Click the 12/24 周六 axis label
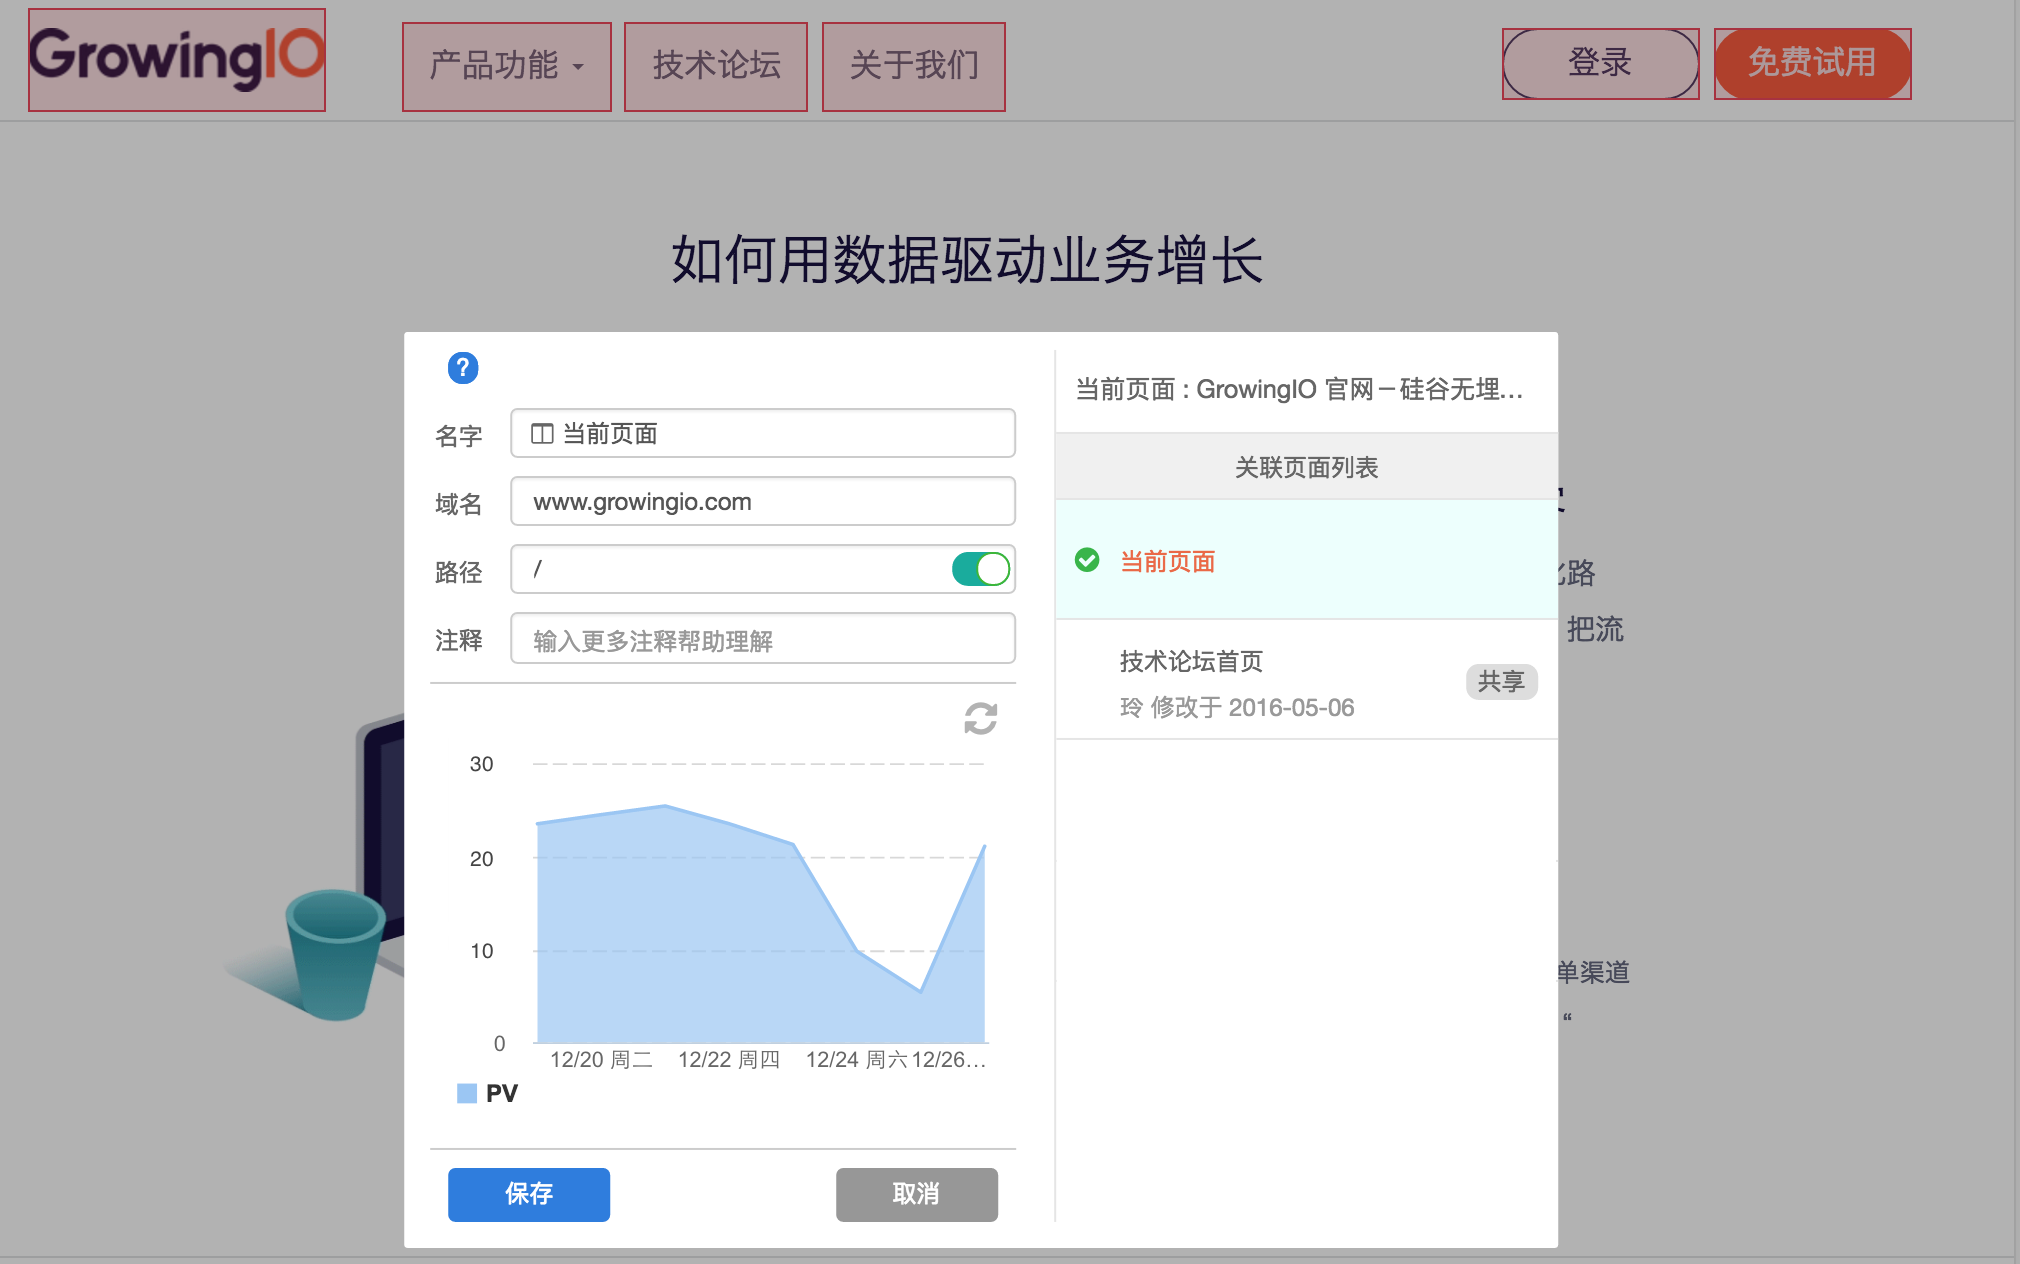Viewport: 2020px width, 1264px height. pos(857,1059)
